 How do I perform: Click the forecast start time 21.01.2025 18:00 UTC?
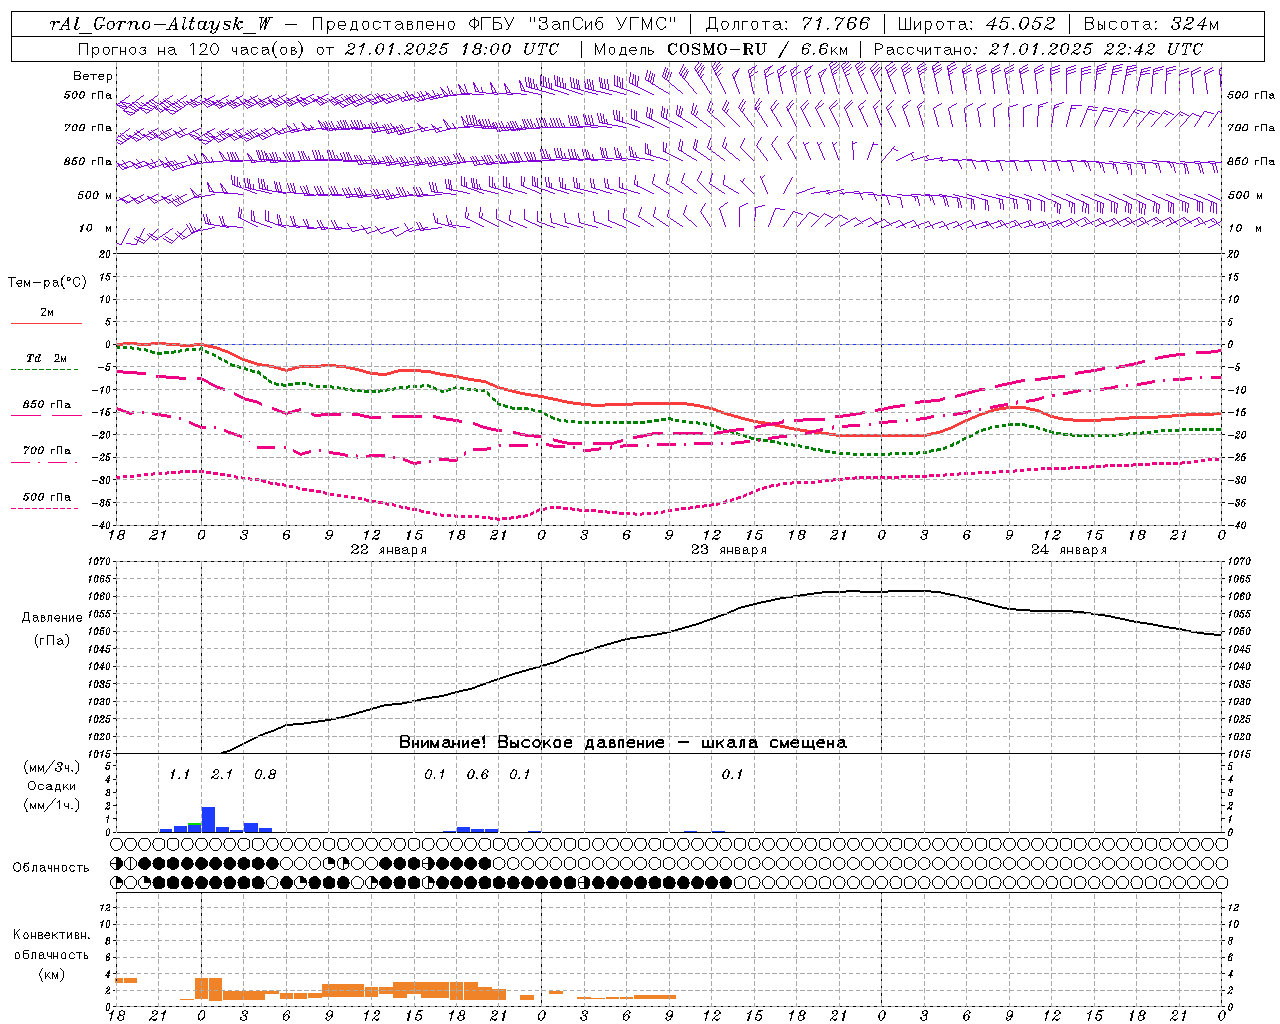coord(451,48)
